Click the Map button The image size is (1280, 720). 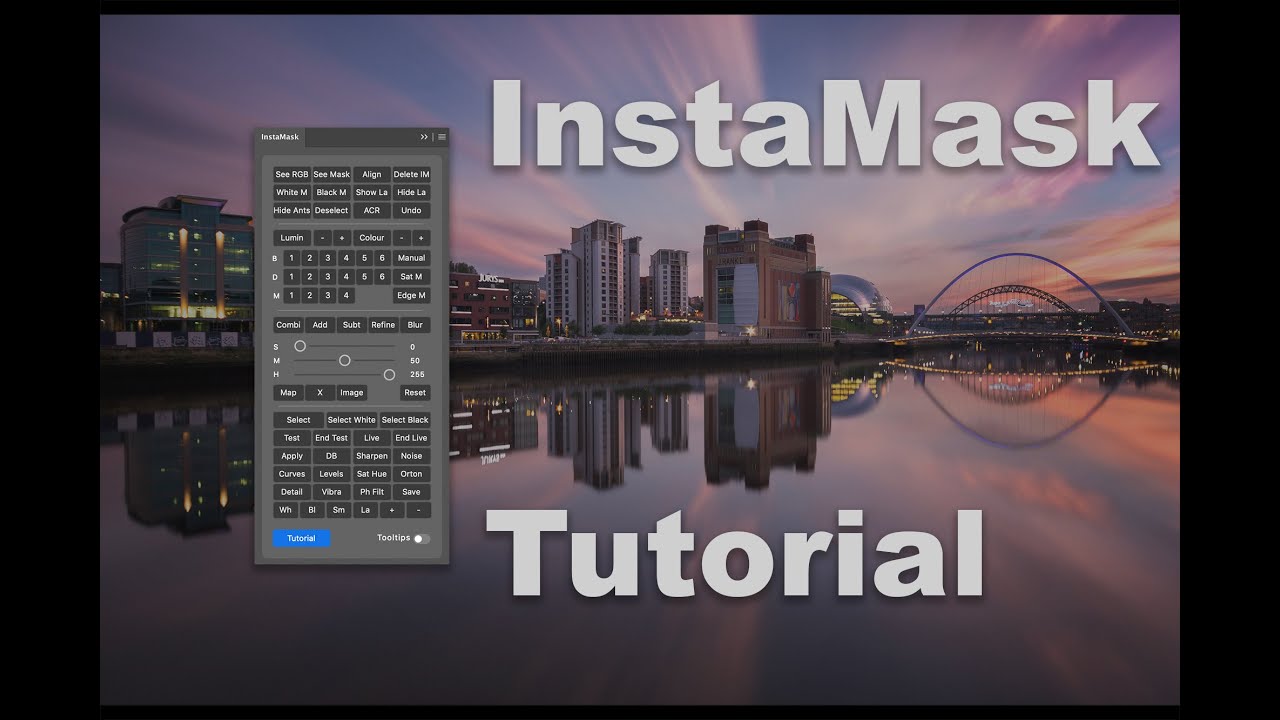pos(288,393)
